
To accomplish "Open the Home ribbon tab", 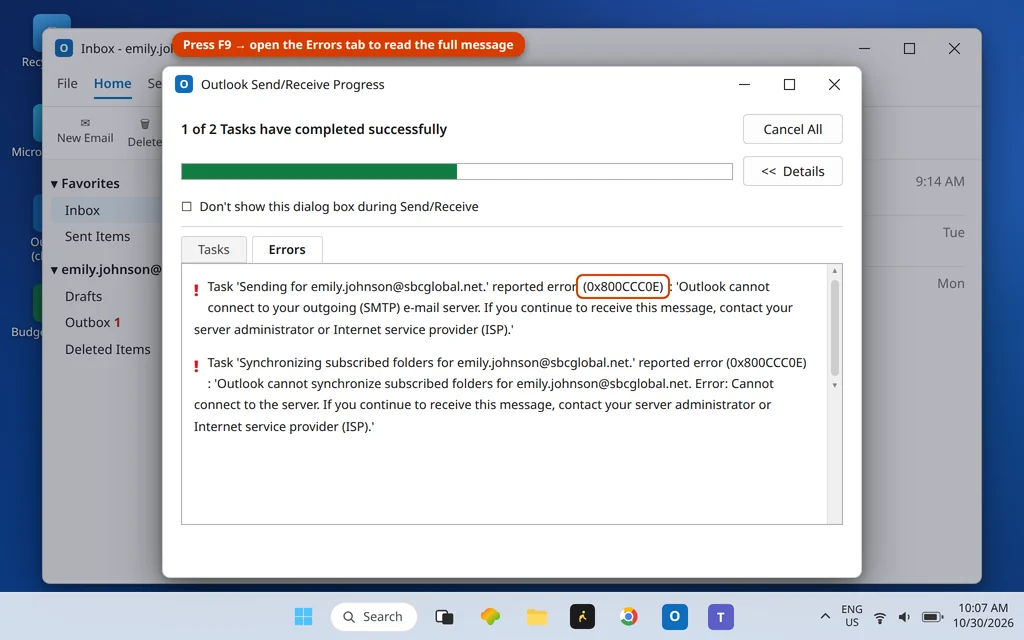I will point(112,84).
